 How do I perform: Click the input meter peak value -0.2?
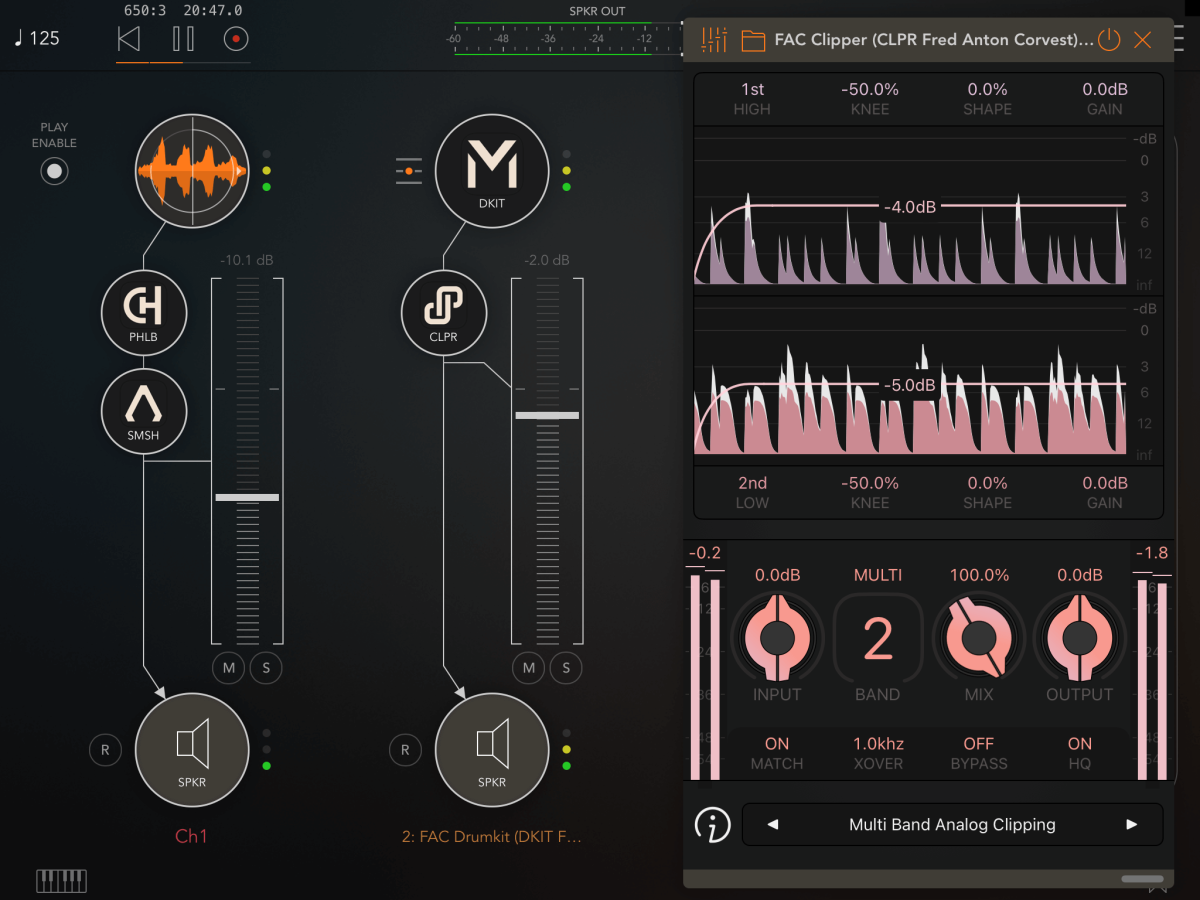(704, 553)
